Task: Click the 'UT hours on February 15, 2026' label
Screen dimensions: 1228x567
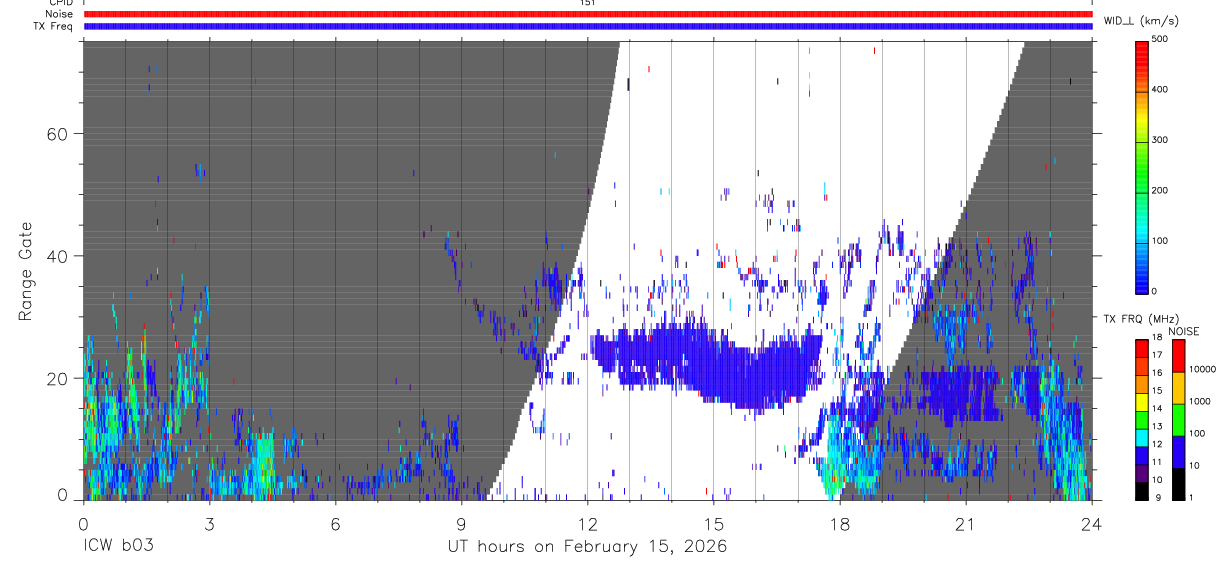Action: 587,548
